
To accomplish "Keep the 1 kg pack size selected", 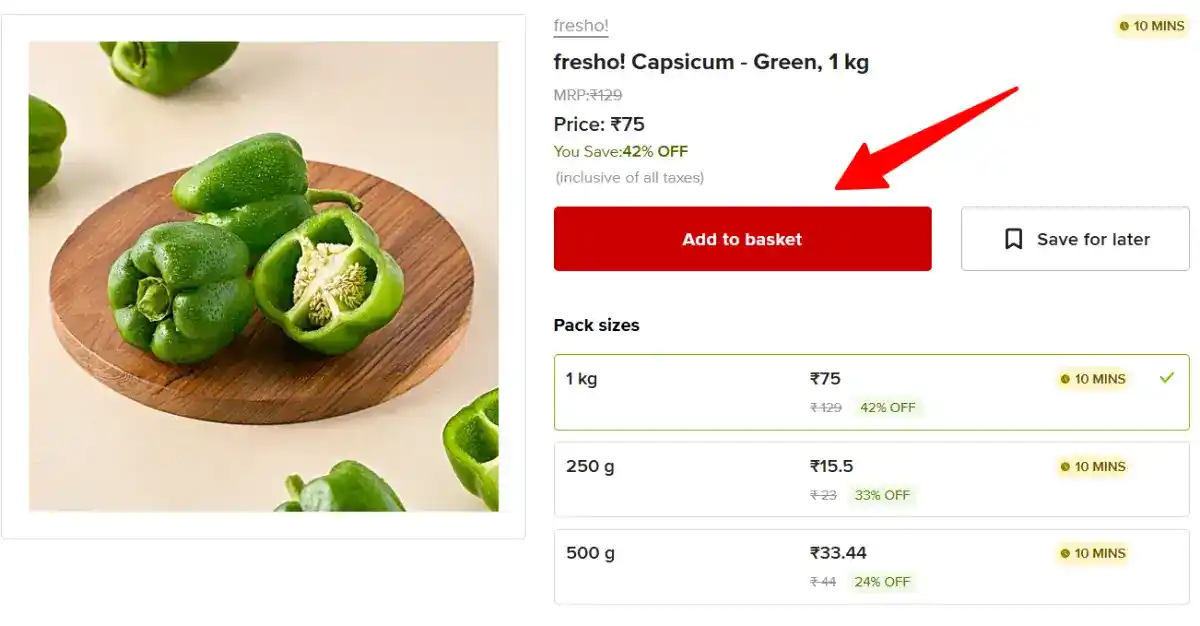I will 870,390.
